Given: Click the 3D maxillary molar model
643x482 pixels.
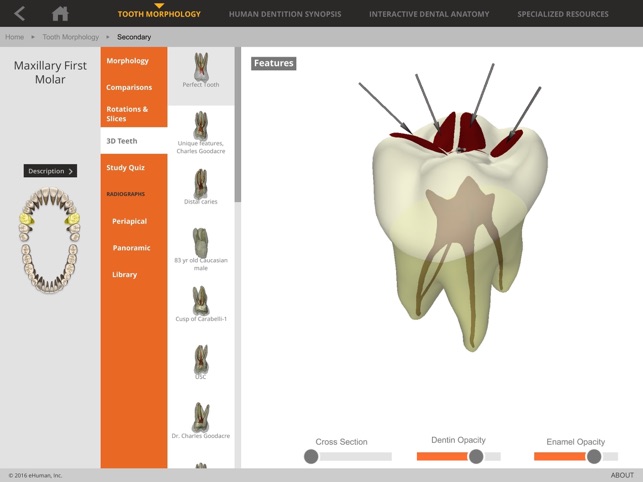Looking at the screenshot, I should tap(460, 230).
